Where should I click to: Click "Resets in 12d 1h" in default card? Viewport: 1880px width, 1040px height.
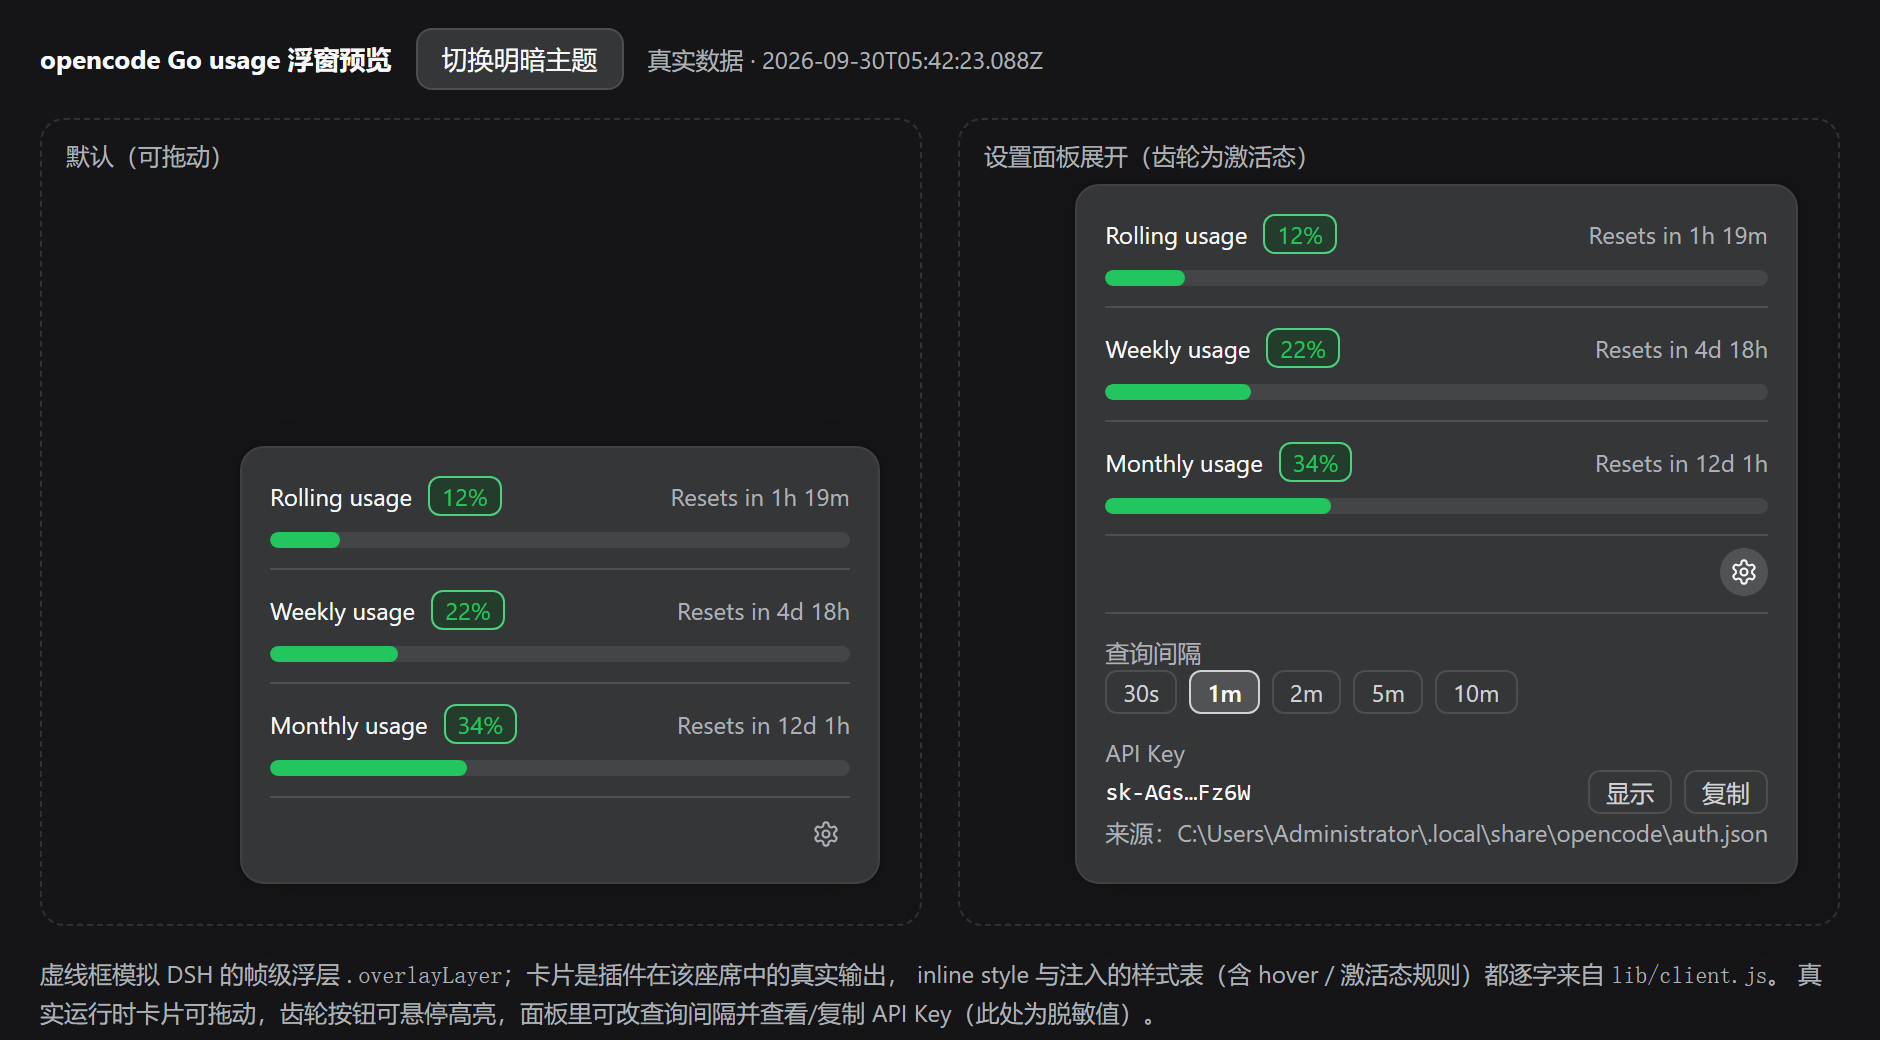coord(763,726)
